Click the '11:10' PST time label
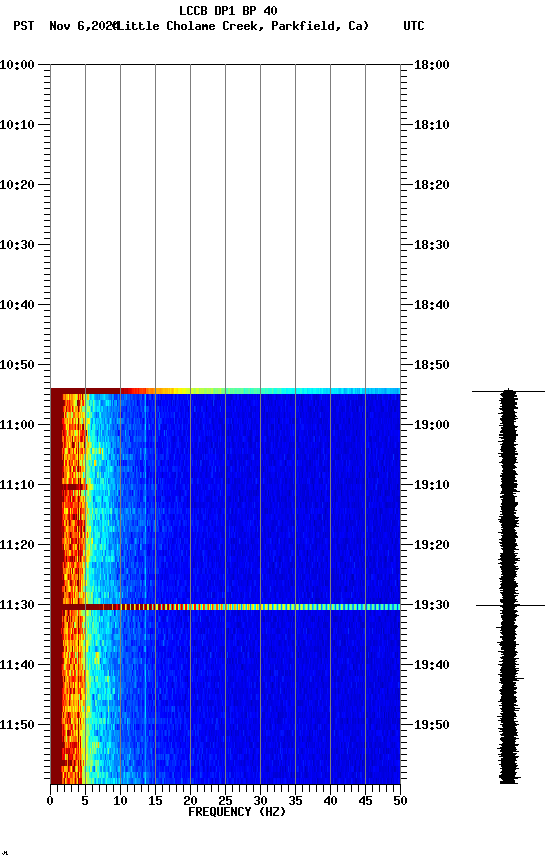Viewport: 552px width, 864px height. click(x=17, y=485)
